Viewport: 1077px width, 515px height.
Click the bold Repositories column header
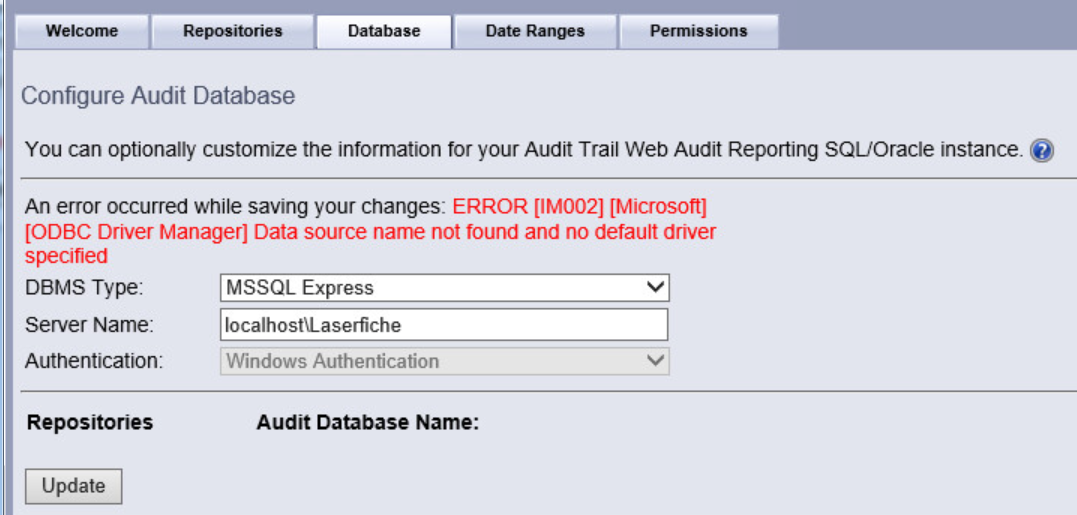(90, 422)
